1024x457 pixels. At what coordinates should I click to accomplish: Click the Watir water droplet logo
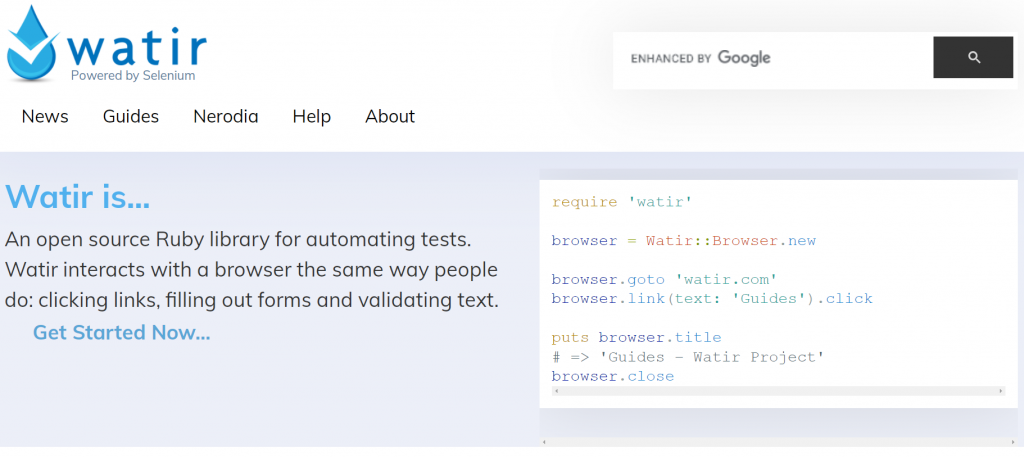33,44
